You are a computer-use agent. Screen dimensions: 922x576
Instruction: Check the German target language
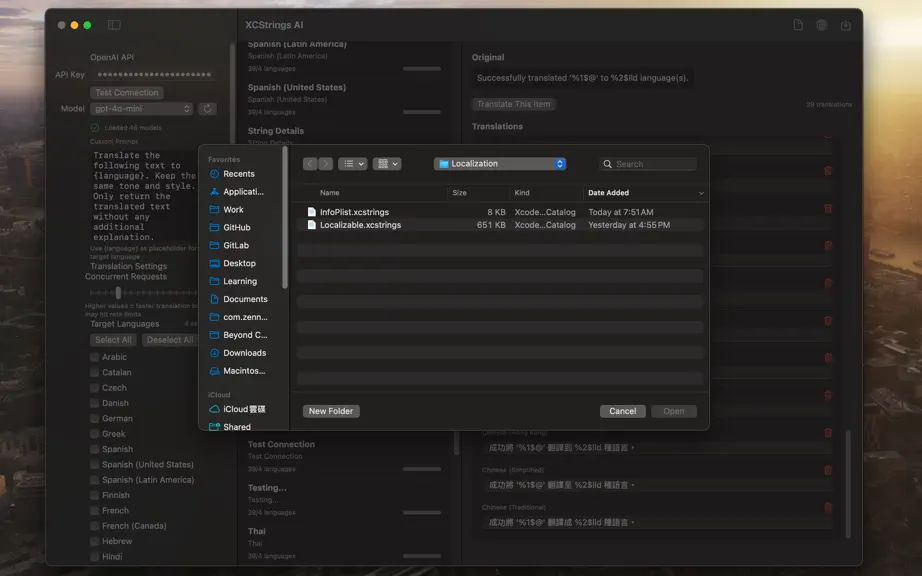pyautogui.click(x=94, y=418)
